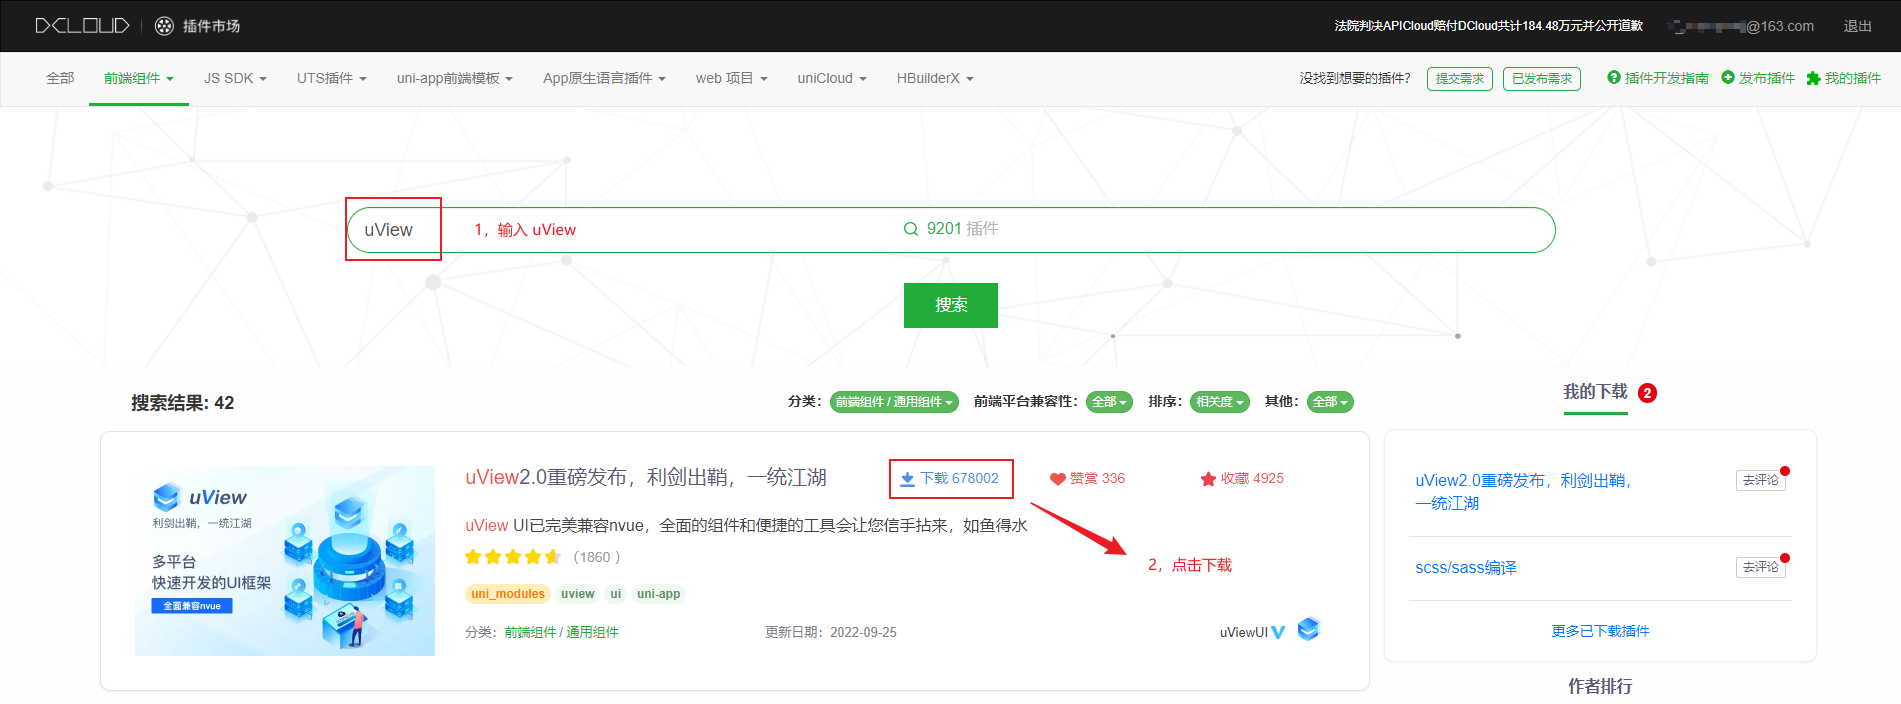Focus the search box containing uView

pyautogui.click(x=950, y=230)
